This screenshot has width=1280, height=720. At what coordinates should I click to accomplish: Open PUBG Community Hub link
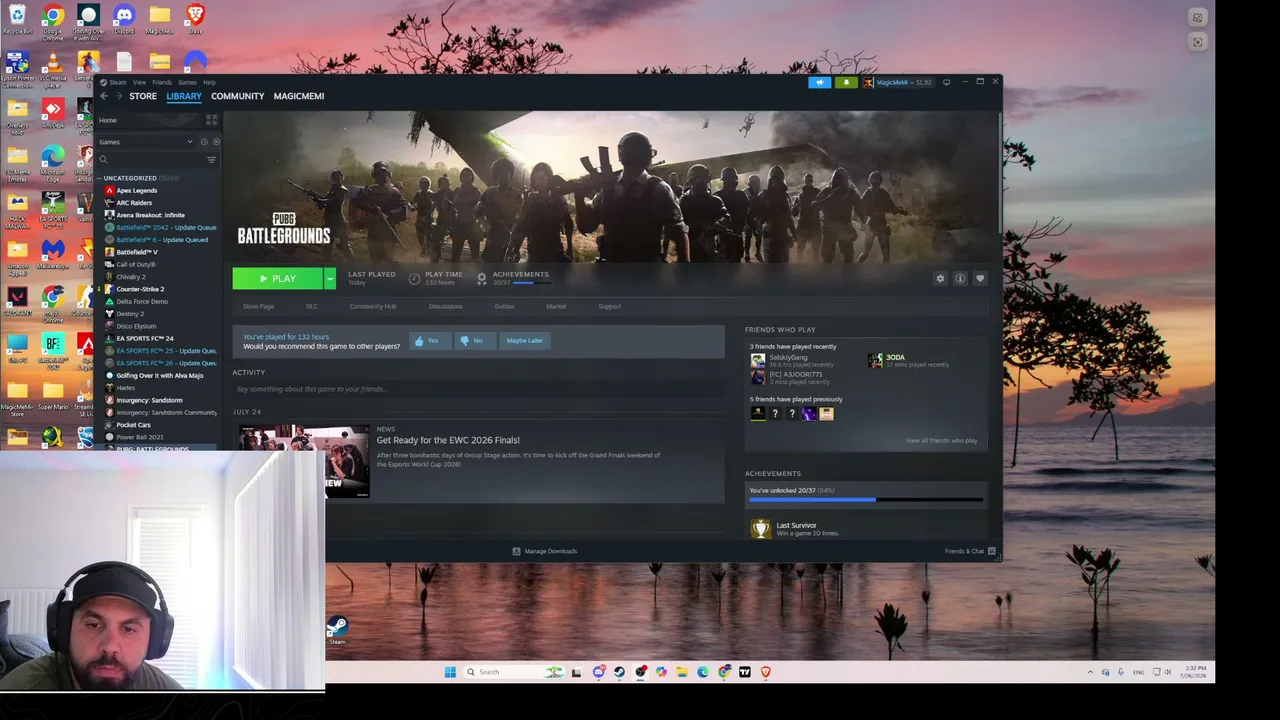[373, 306]
